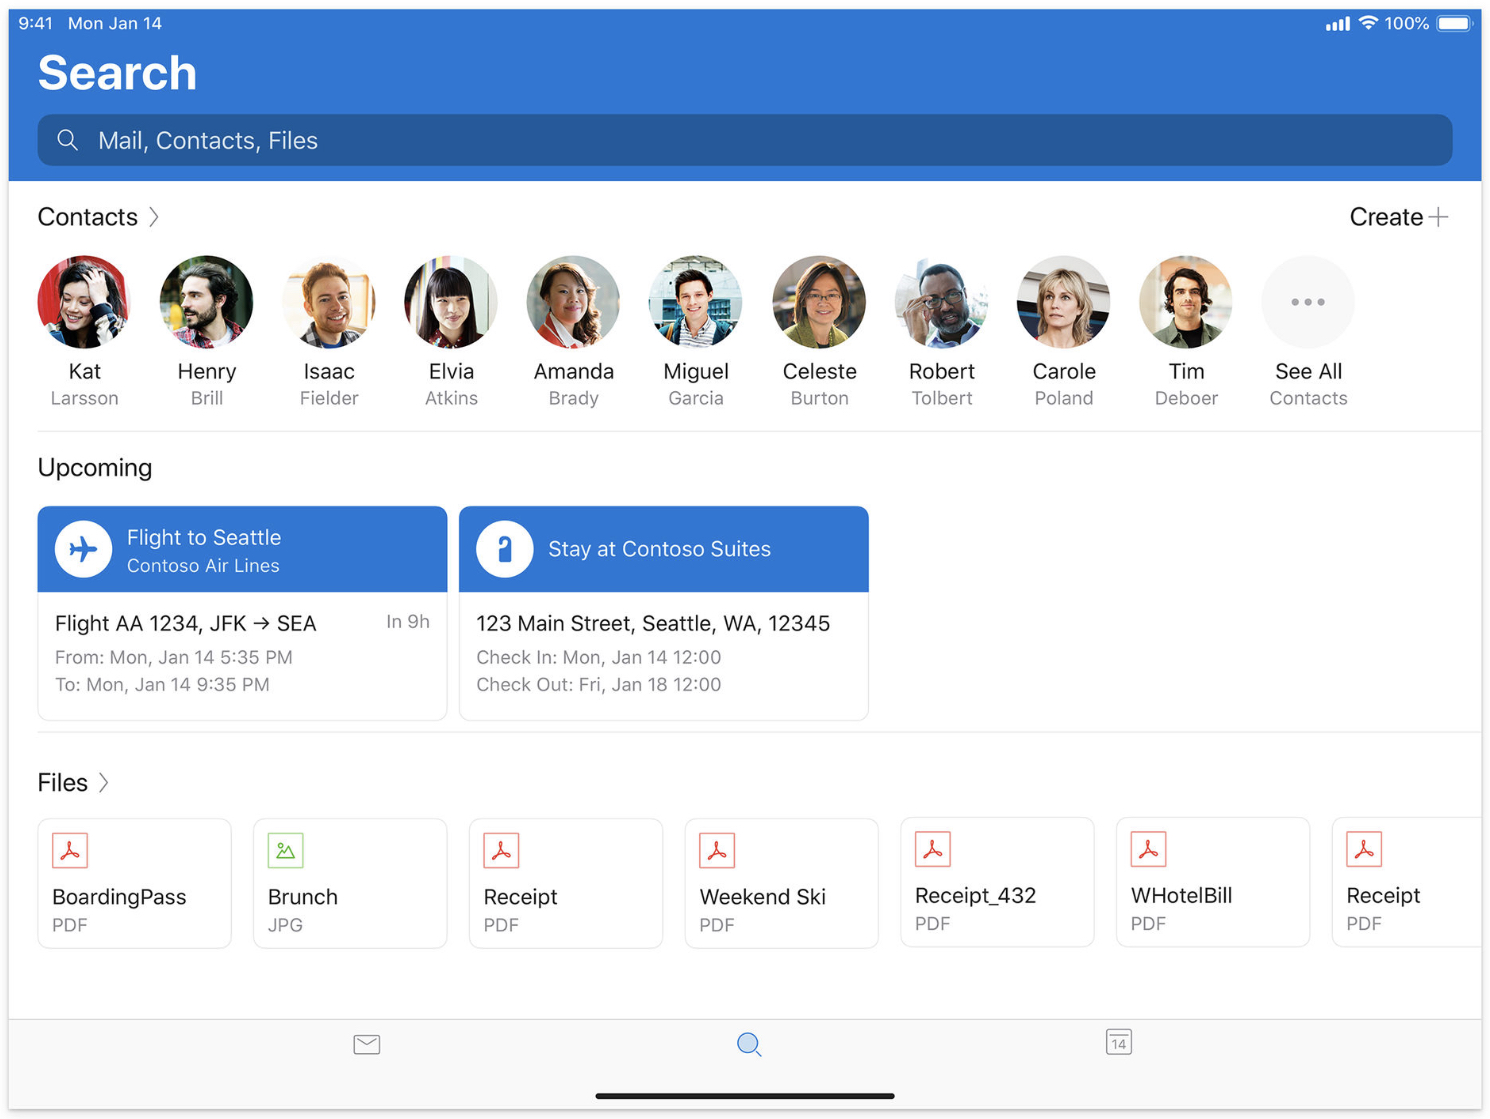Click the three-dots See All Contacts icon
Image resolution: width=1490 pixels, height=1119 pixels.
(x=1307, y=302)
